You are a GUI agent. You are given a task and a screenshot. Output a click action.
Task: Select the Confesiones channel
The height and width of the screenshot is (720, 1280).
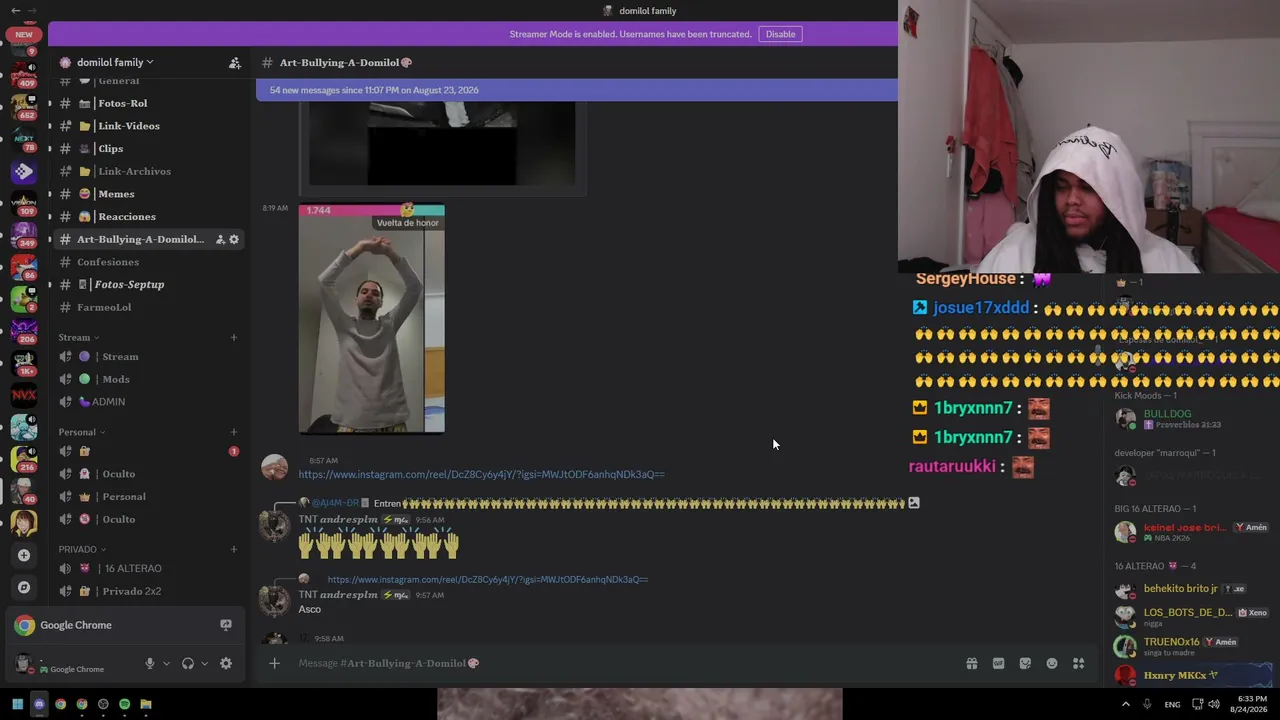147,262
